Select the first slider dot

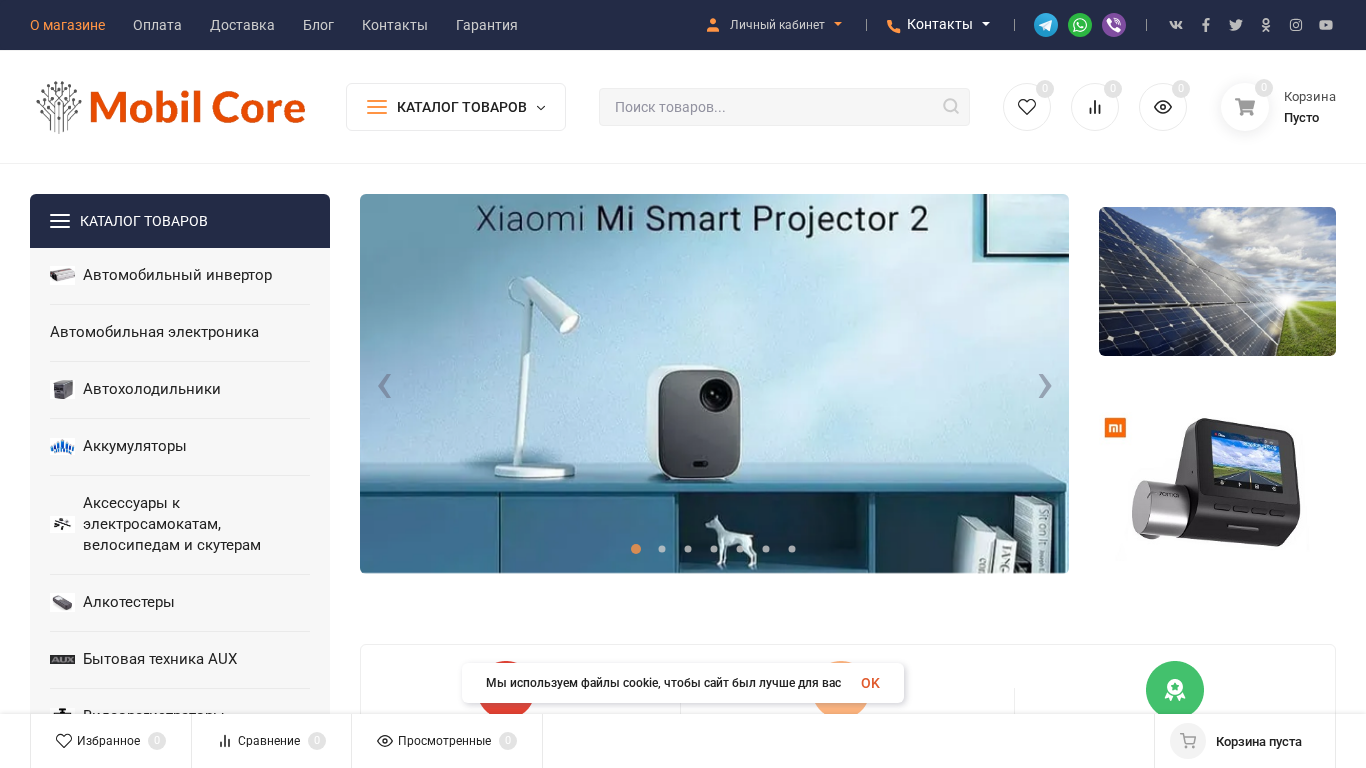tap(636, 548)
